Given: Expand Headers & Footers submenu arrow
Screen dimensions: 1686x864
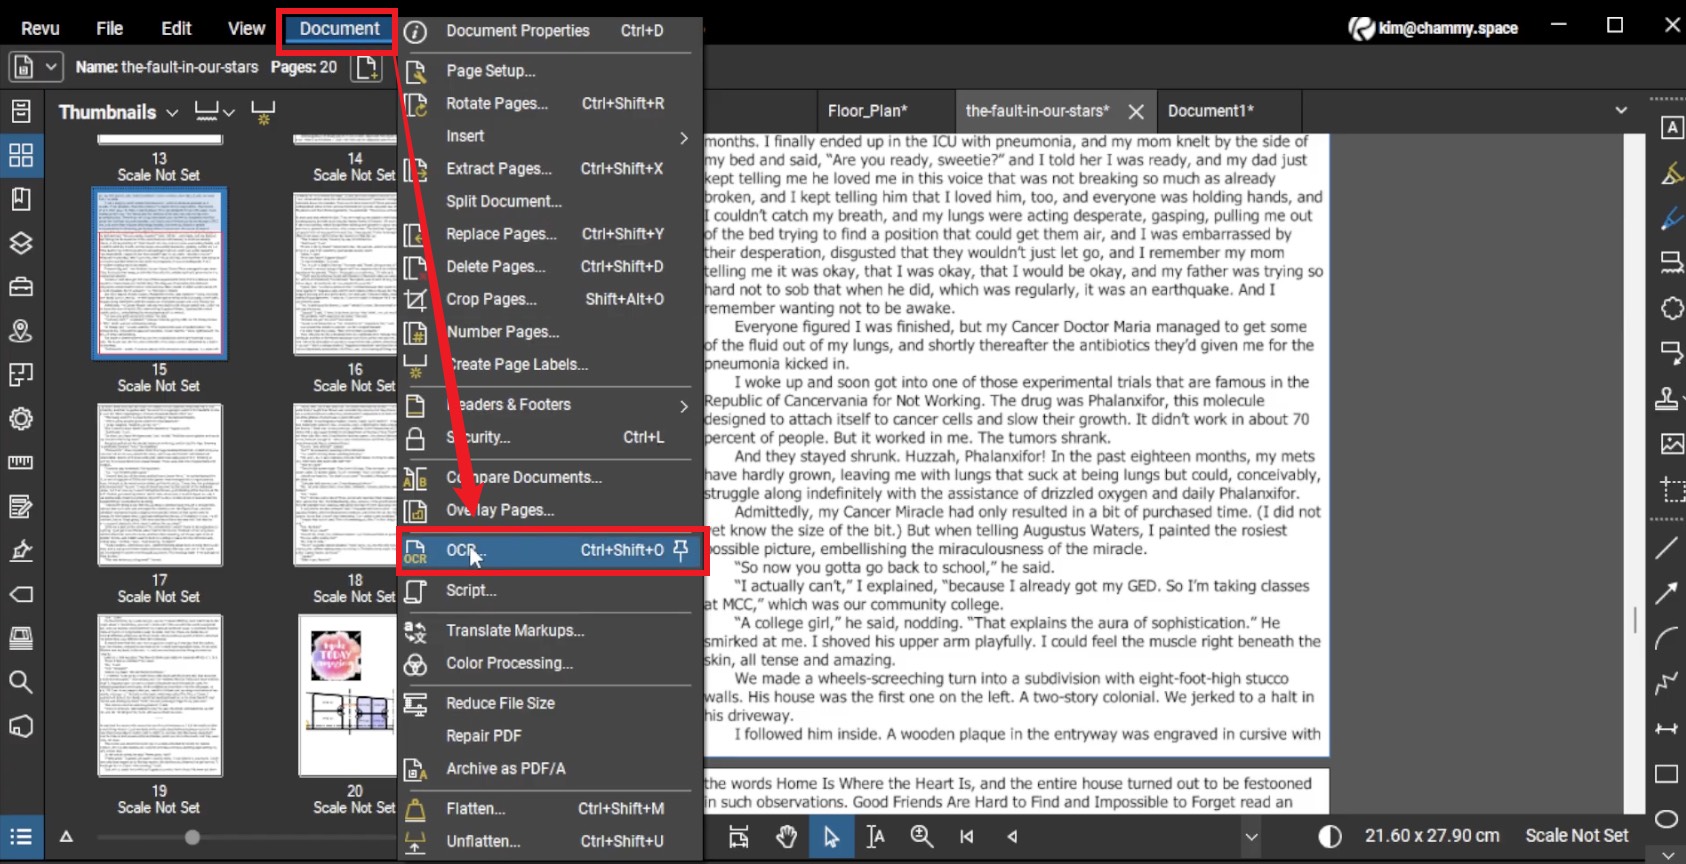Looking at the screenshot, I should [x=684, y=406].
